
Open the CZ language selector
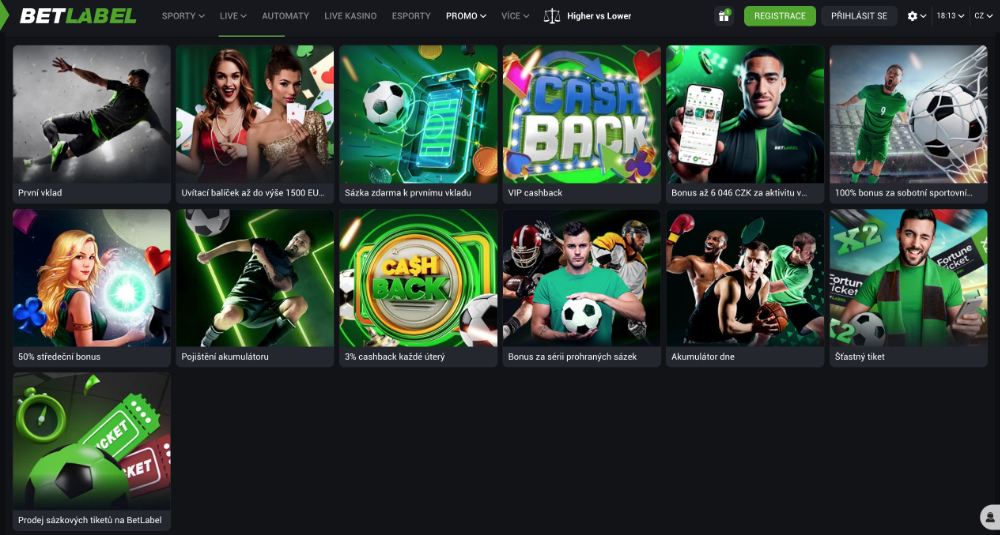point(983,16)
